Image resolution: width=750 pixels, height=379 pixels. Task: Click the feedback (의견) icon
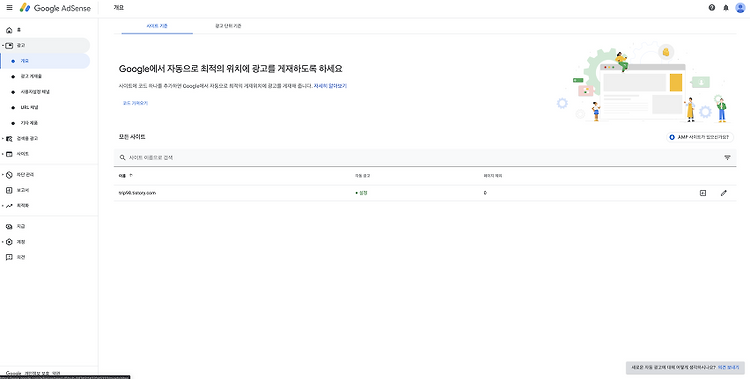pos(9,257)
